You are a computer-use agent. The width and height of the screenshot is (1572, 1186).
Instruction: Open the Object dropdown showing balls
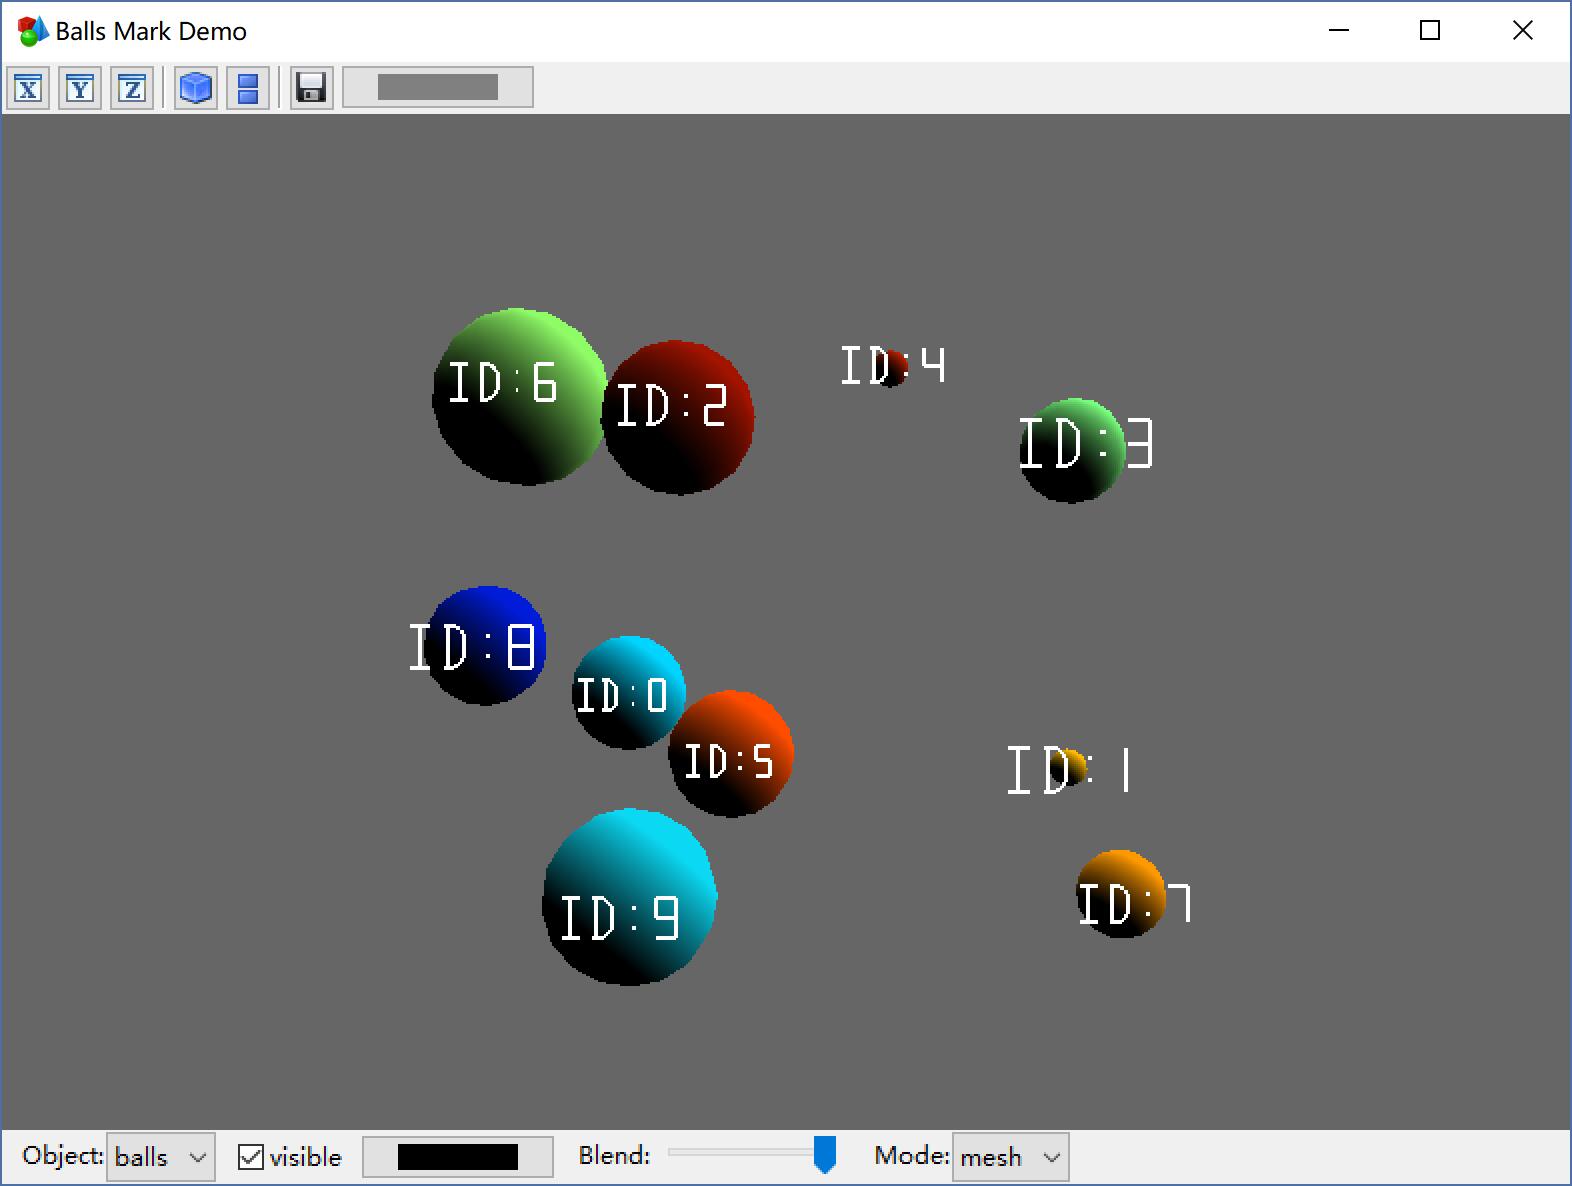(160, 1157)
